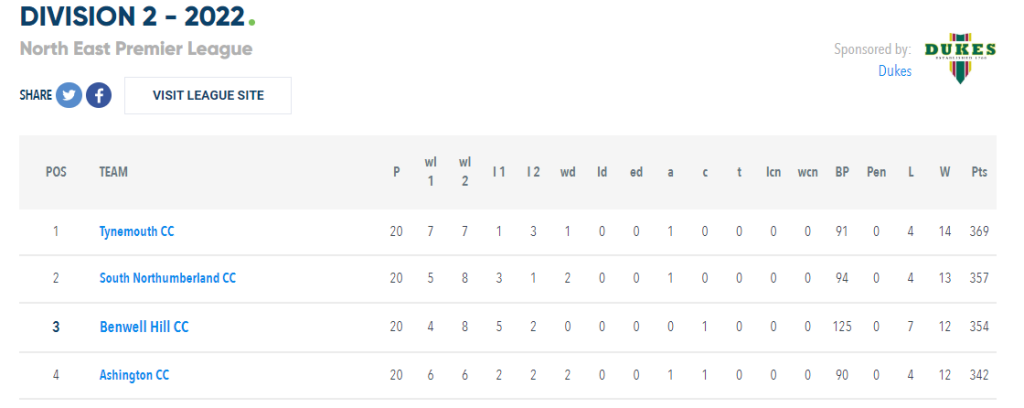Click the wd column header

(568, 172)
